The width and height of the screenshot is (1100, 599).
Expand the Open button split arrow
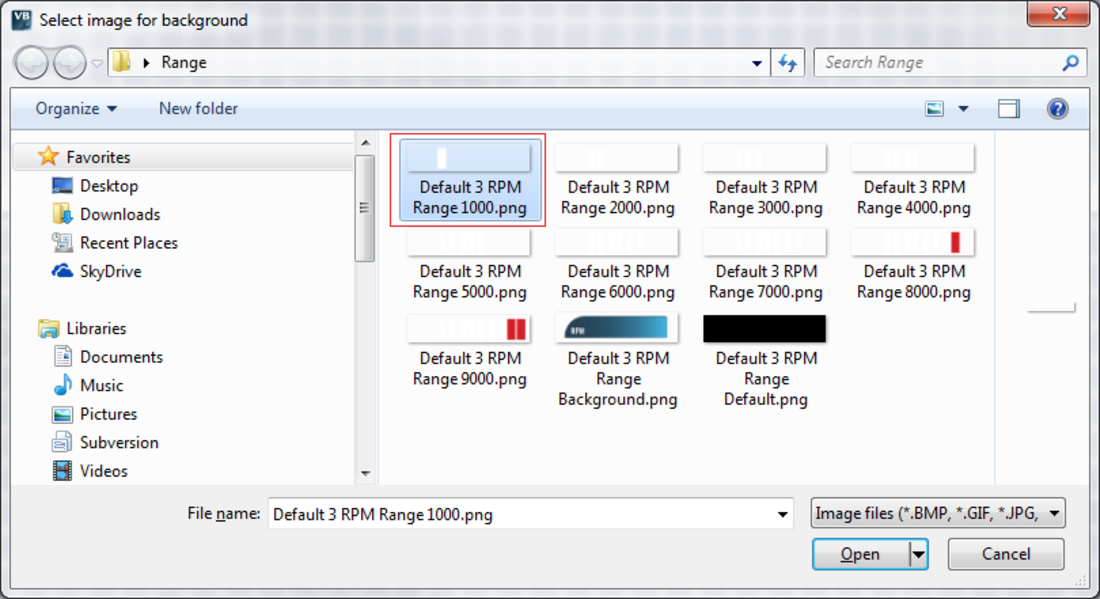[x=918, y=554]
